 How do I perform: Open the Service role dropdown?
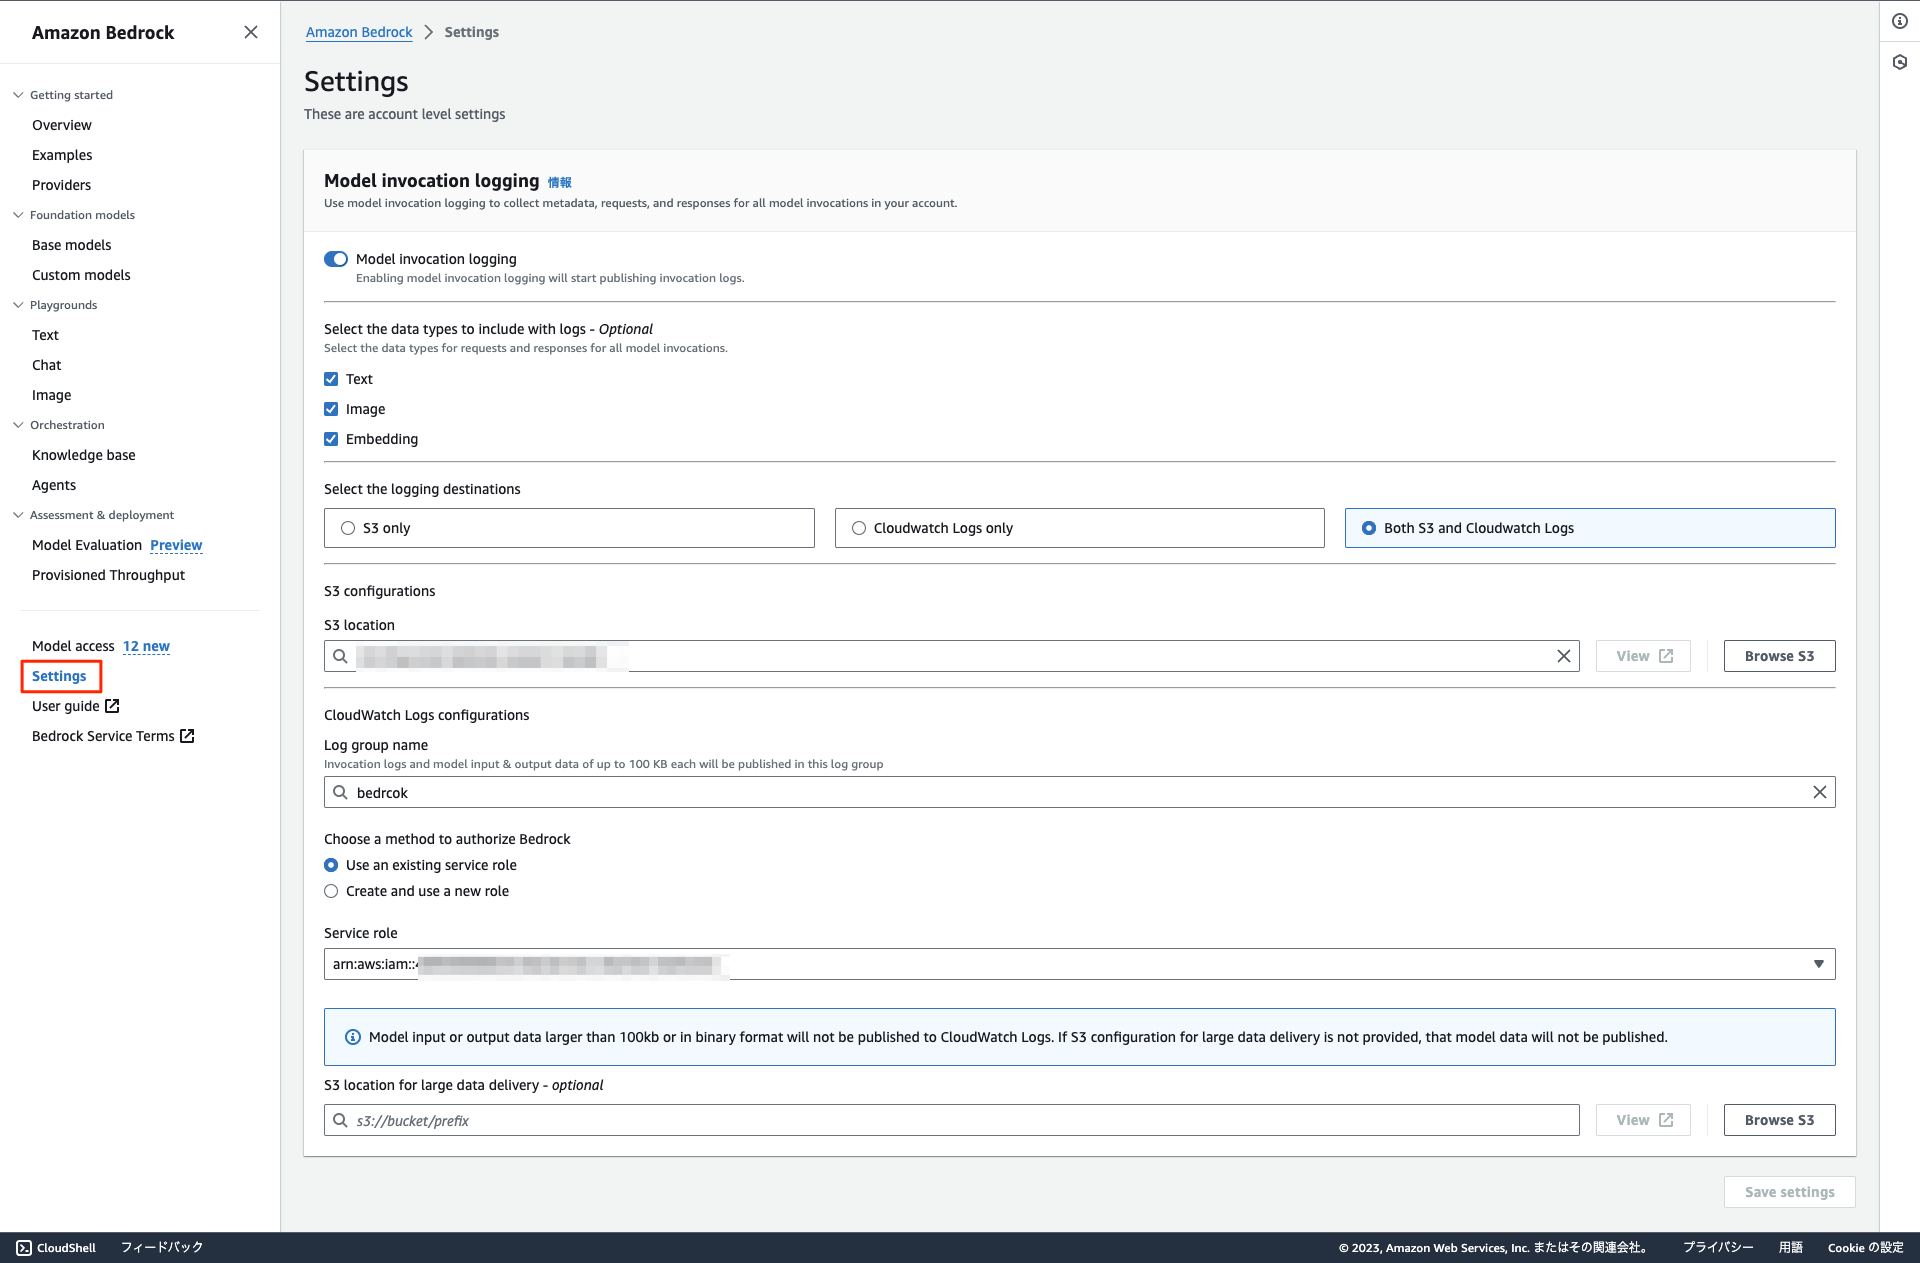pos(1080,964)
